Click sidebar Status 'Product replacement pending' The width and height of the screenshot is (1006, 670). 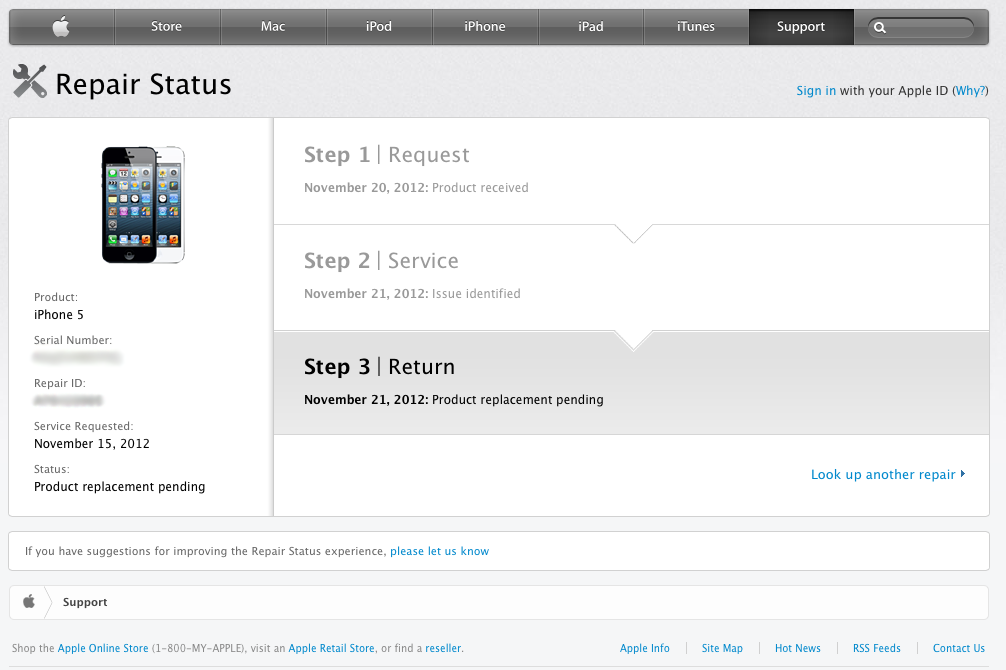[119, 487]
